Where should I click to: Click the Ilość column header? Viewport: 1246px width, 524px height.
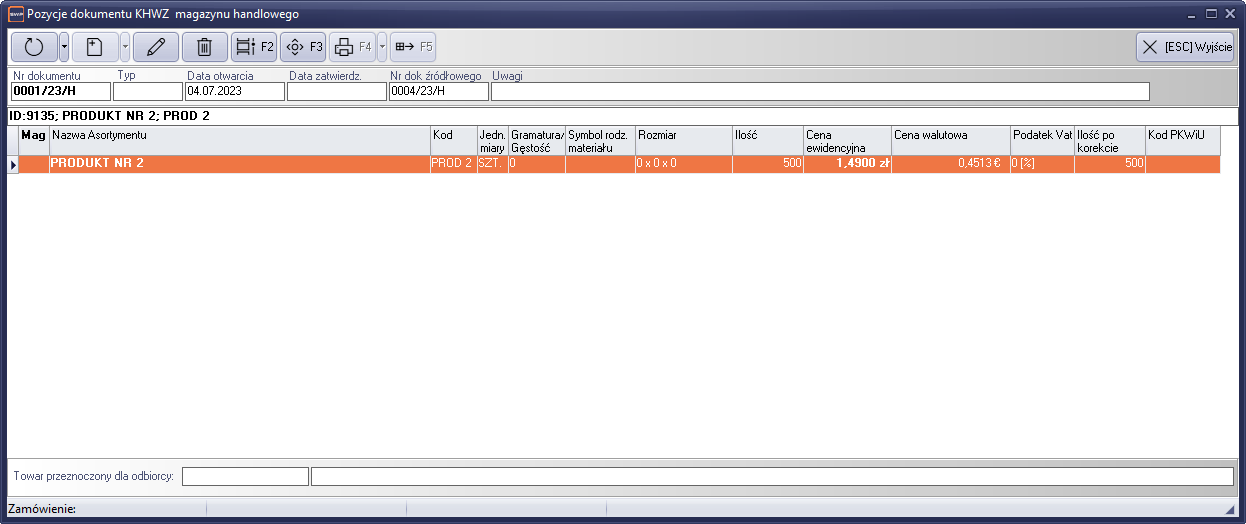(x=767, y=141)
